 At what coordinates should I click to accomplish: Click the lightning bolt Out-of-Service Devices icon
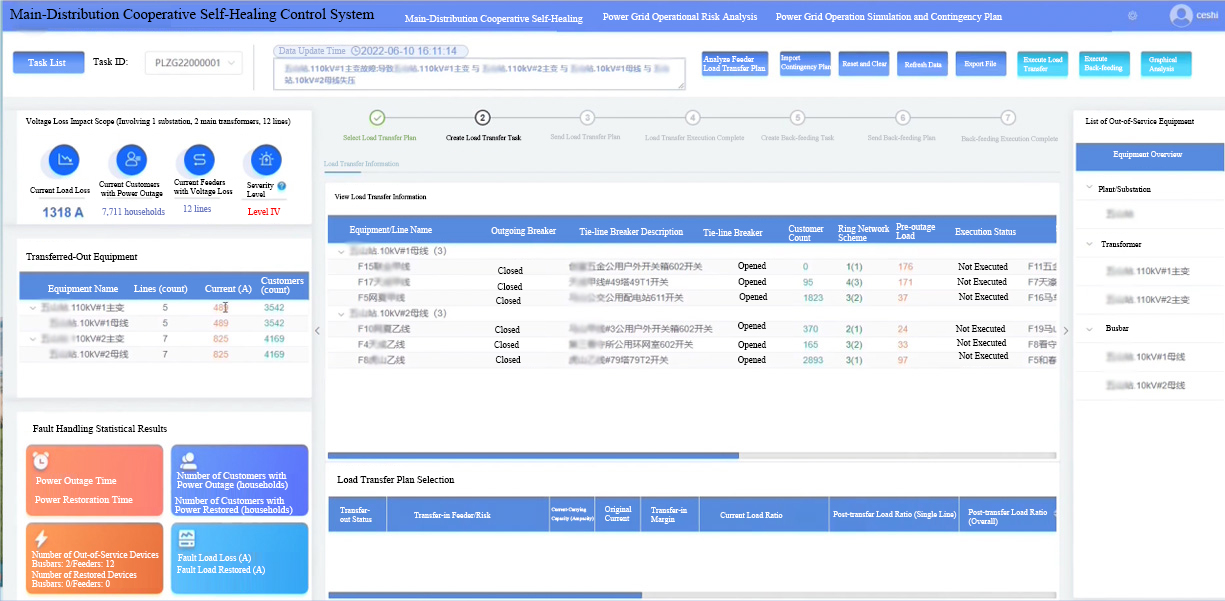tap(41, 538)
